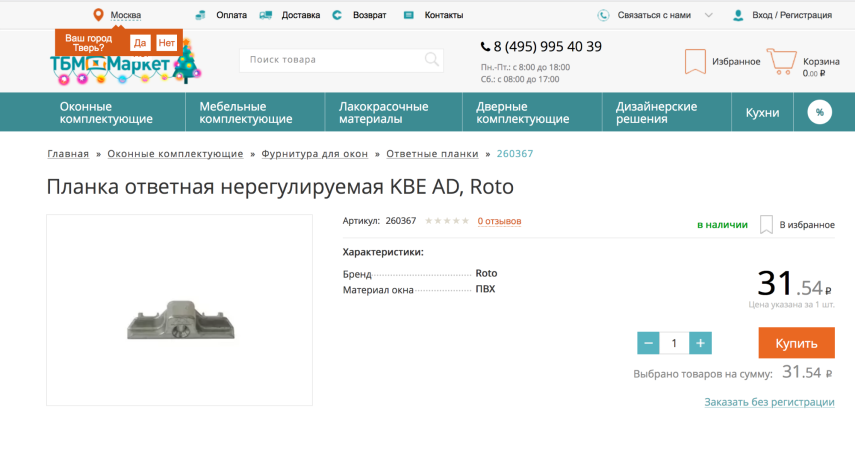Go to Оконные комплектующие breadcrumb
This screenshot has height=458, width=855.
point(175,154)
